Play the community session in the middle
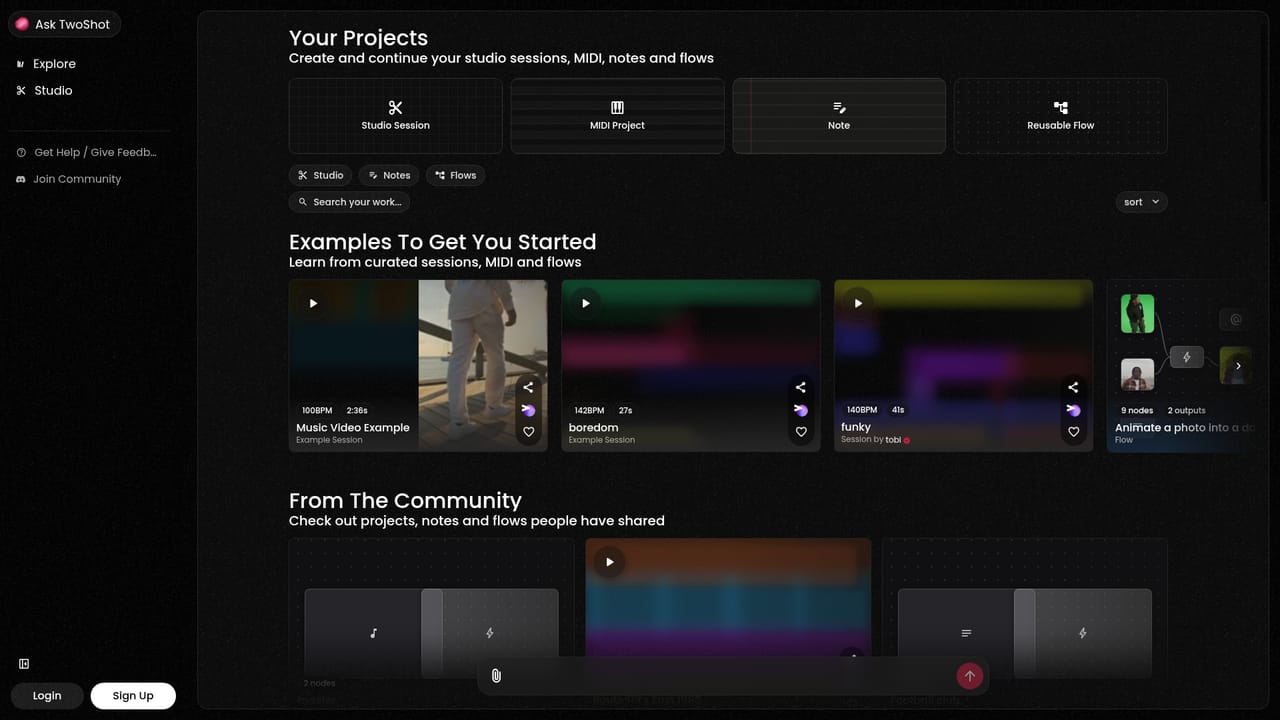Viewport: 1280px width, 720px height. point(609,562)
